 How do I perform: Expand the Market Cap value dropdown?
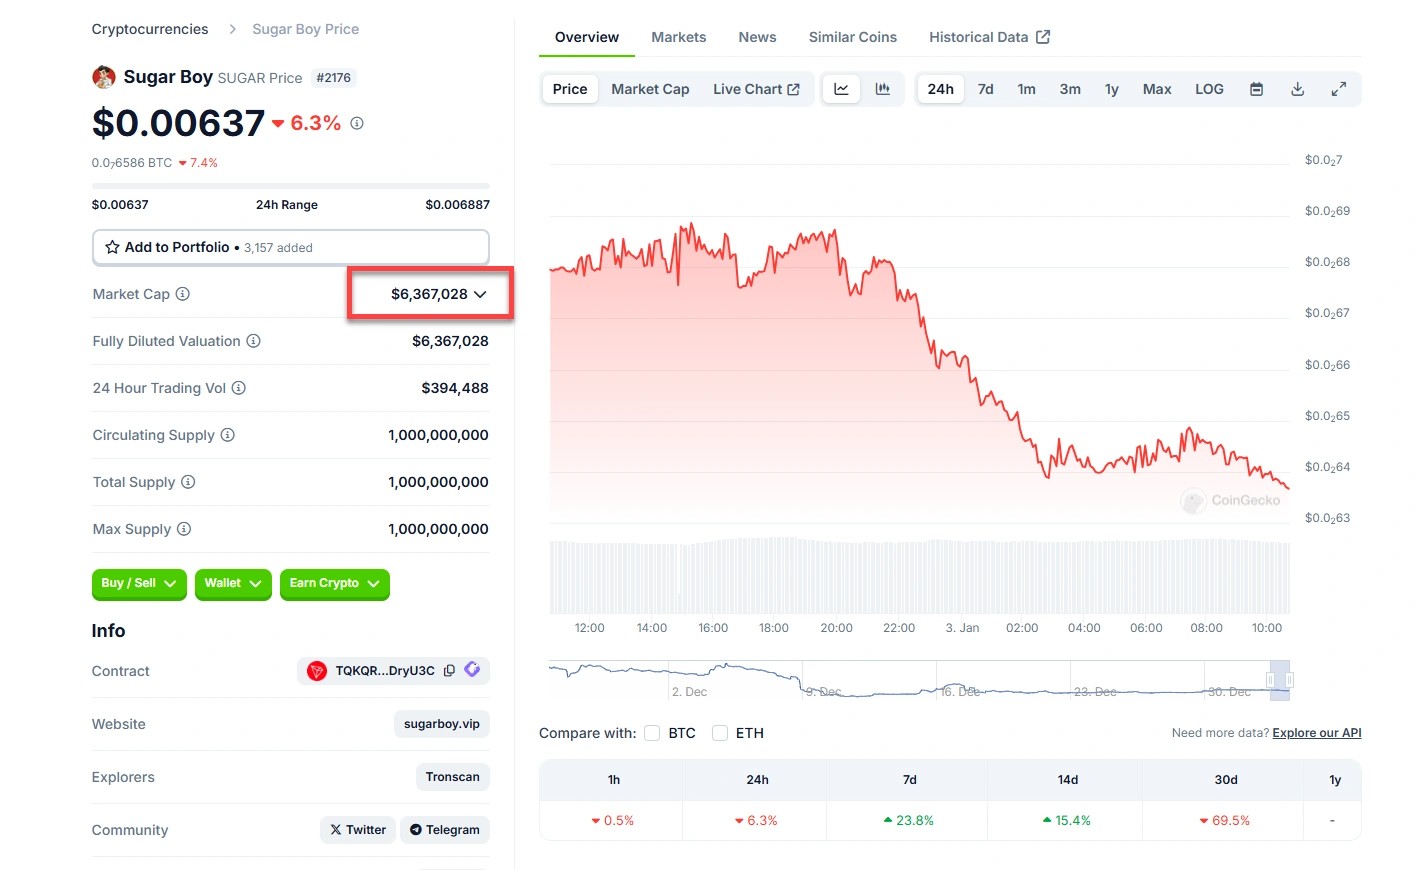click(480, 294)
